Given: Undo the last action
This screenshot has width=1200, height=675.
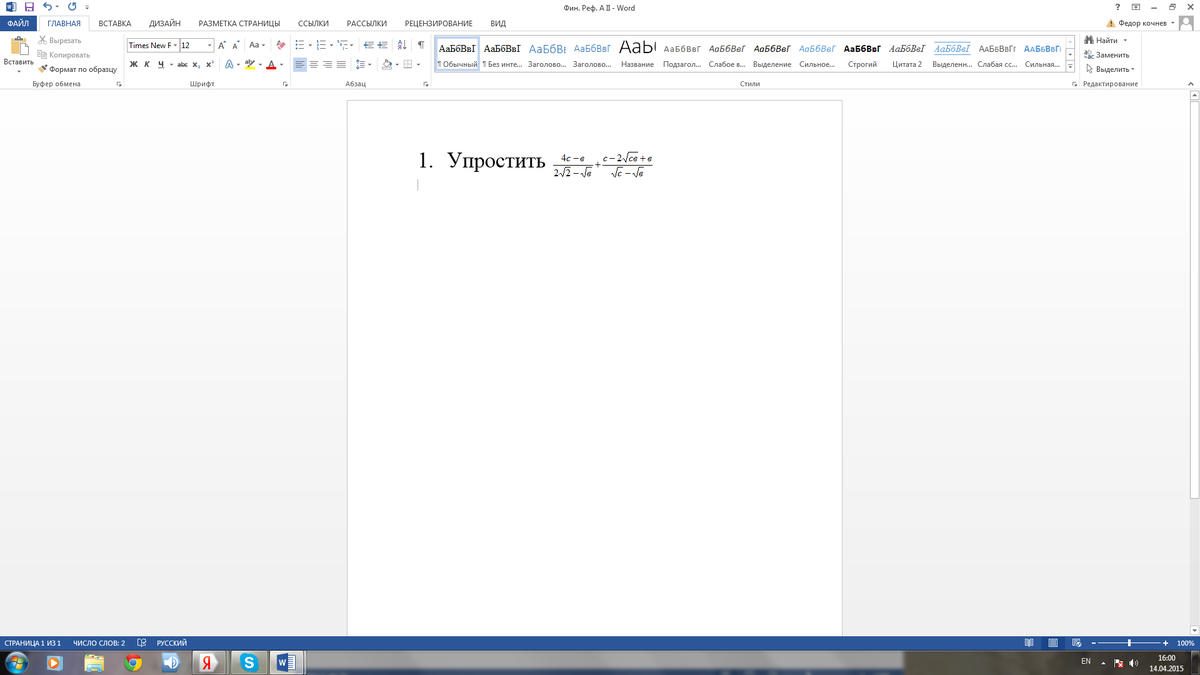Looking at the screenshot, I should (47, 7).
